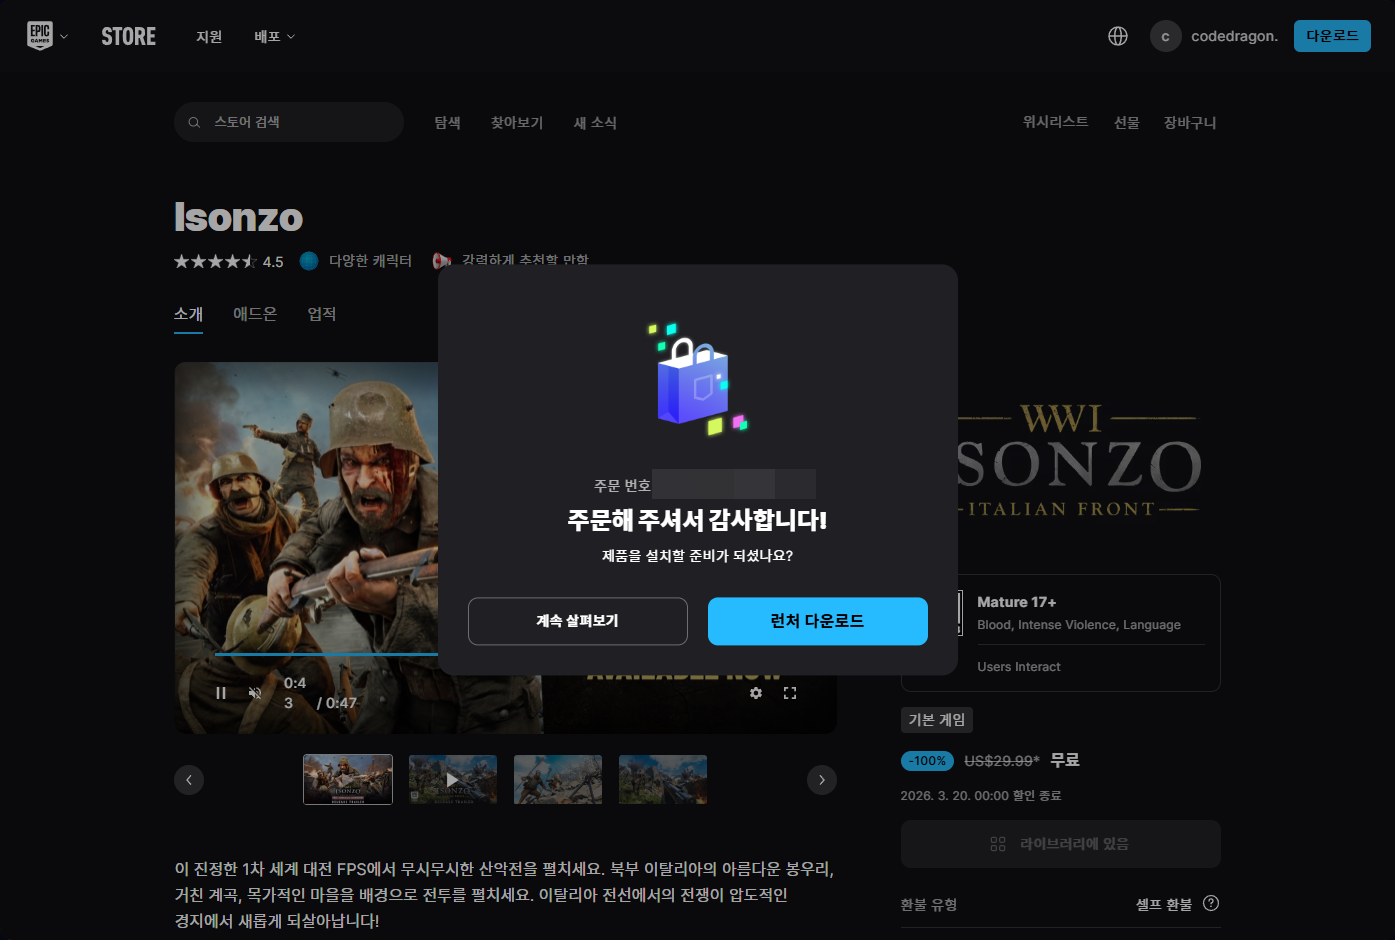The height and width of the screenshot is (940, 1395).
Task: Open the 찾아보기 browse link
Action: (x=516, y=122)
